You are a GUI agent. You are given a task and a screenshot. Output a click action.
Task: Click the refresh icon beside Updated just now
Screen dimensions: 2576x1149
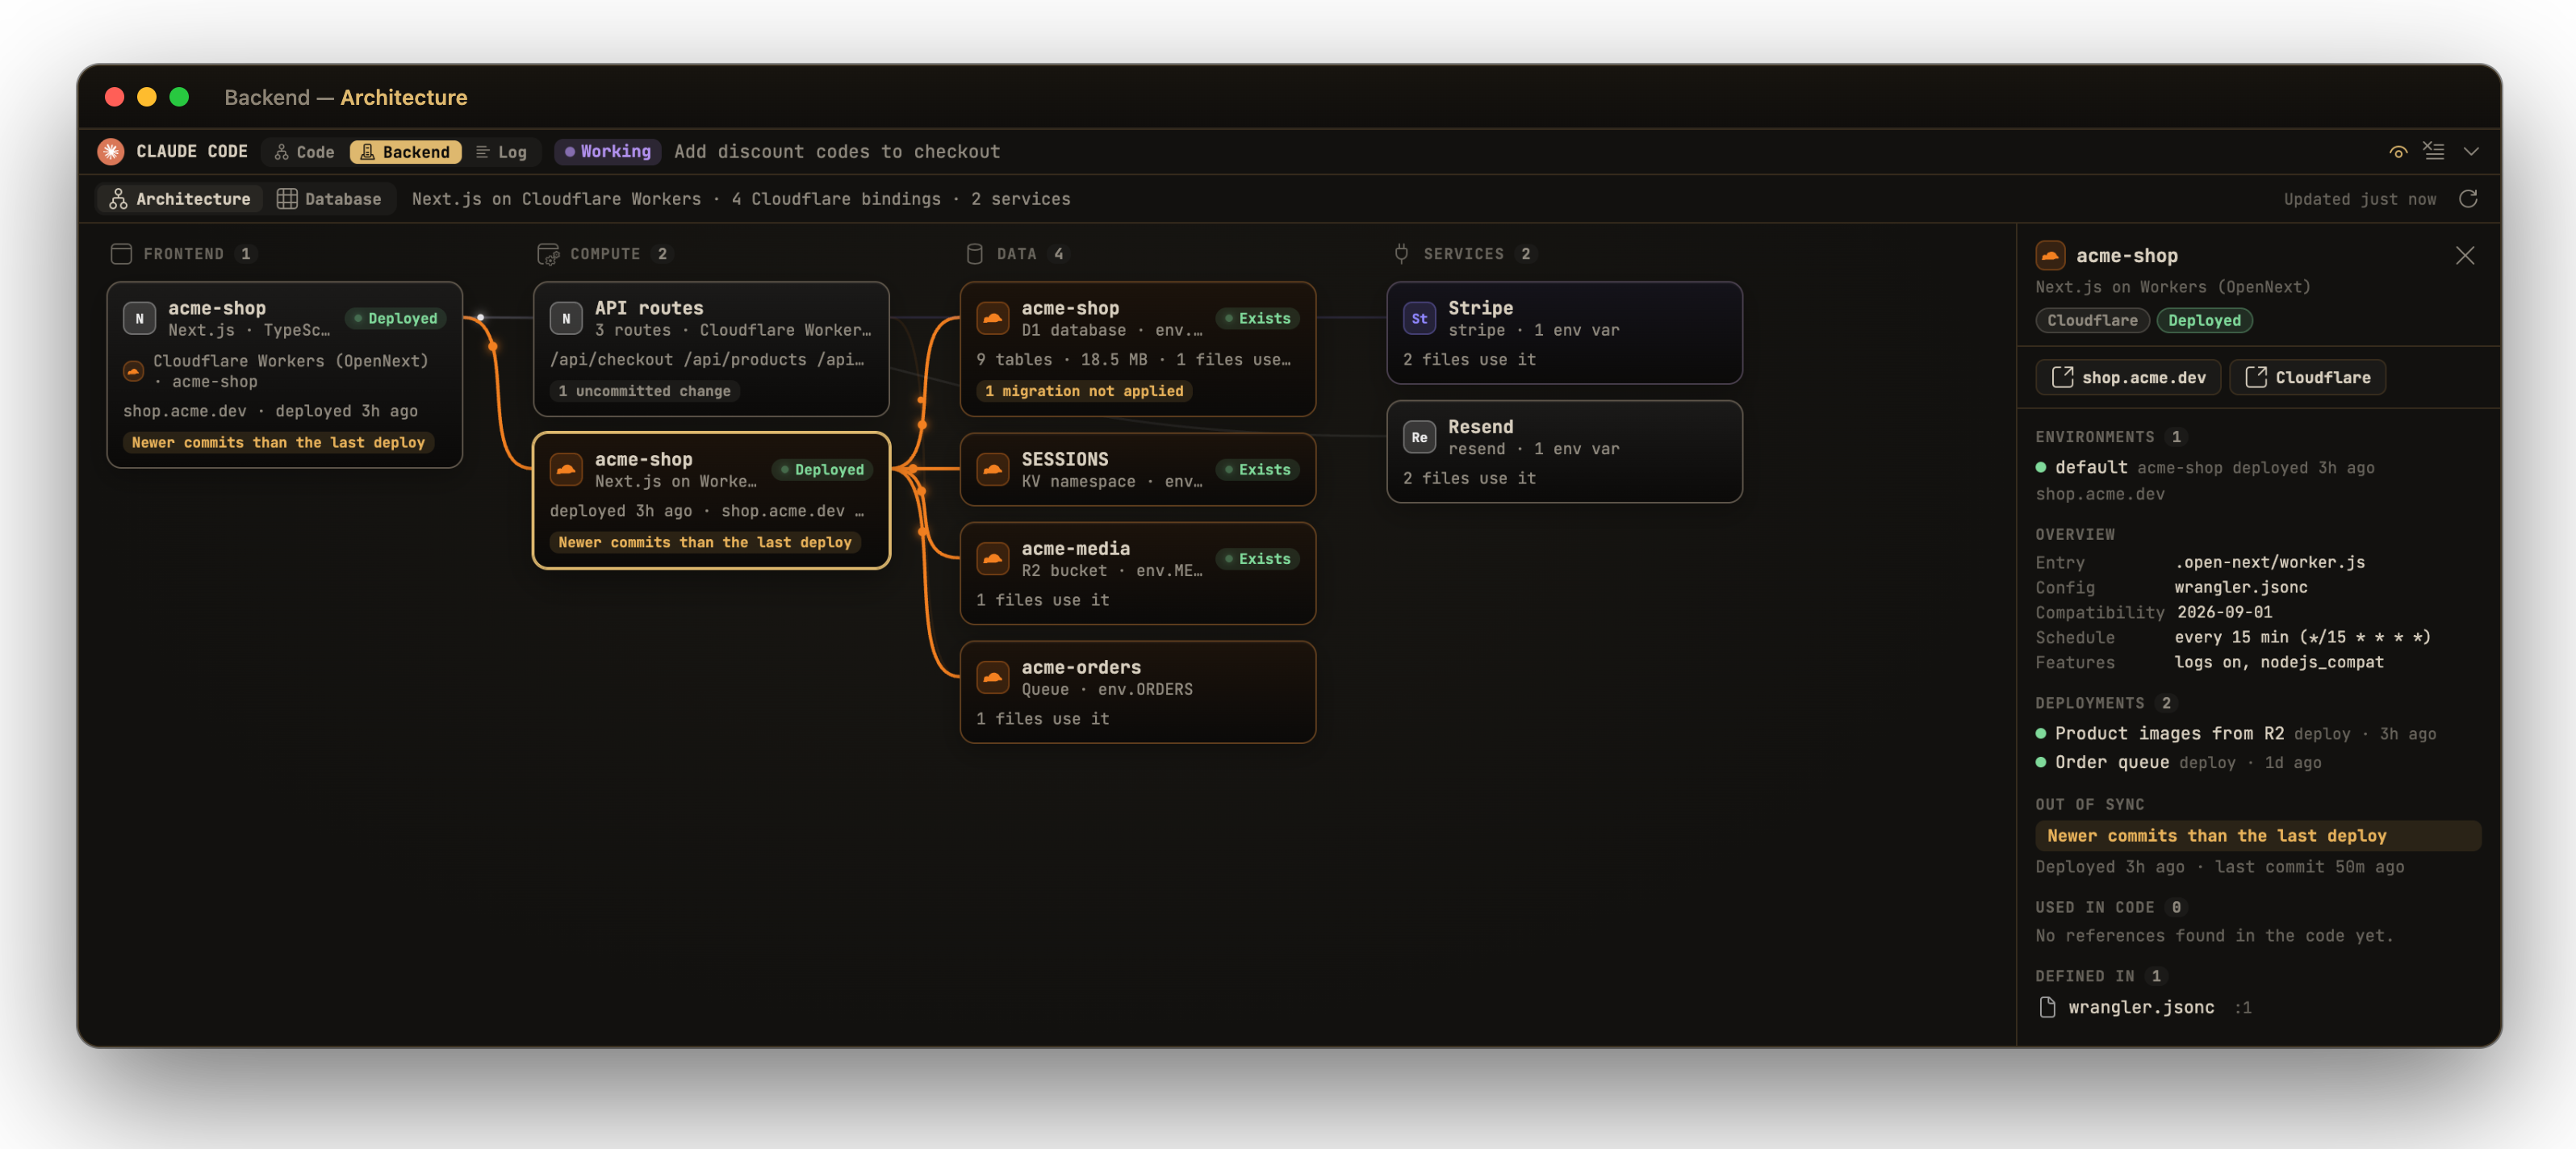point(2468,199)
